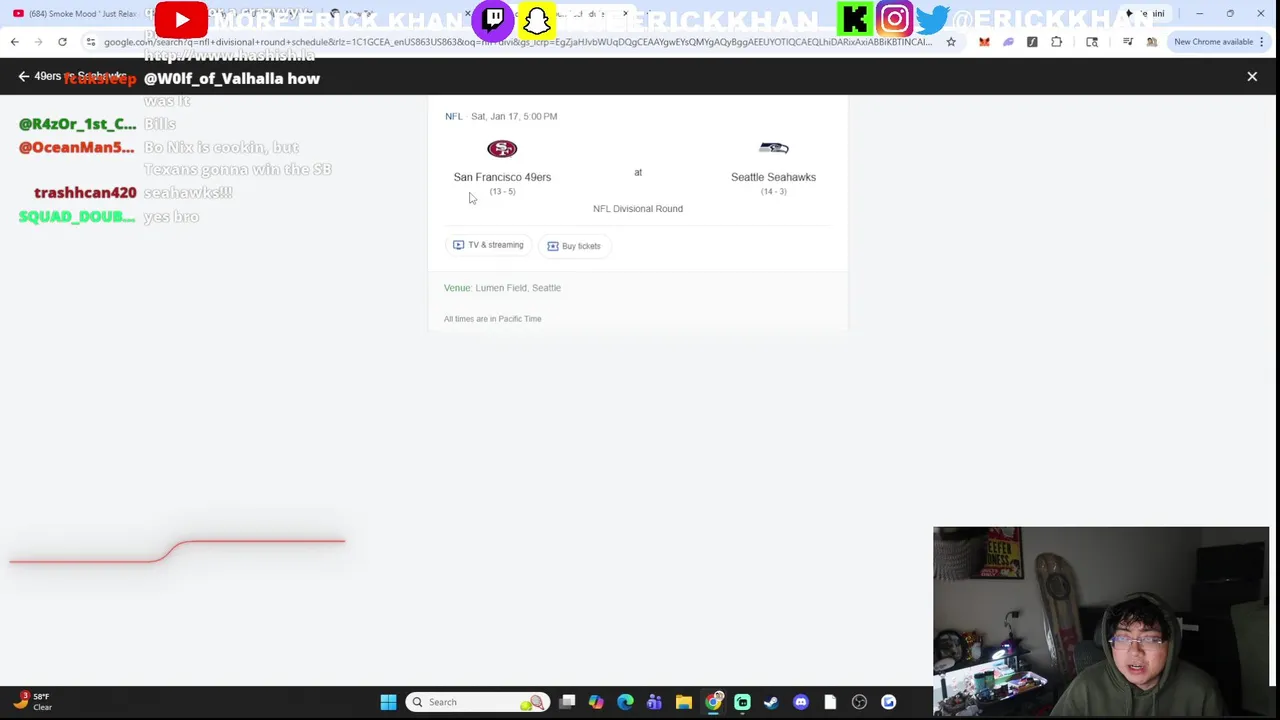1280x720 pixels.
Task: Click the back arrow beside 49ers vs Seahawks
Action: 24,76
